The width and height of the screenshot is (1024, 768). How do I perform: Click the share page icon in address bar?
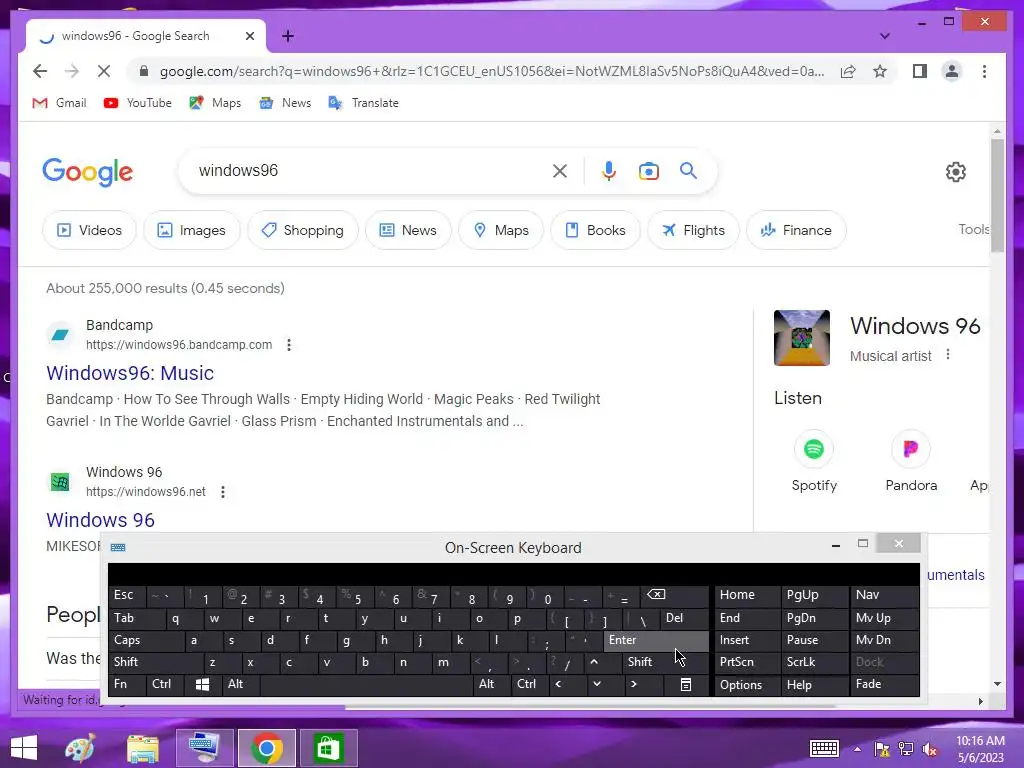[x=848, y=71]
